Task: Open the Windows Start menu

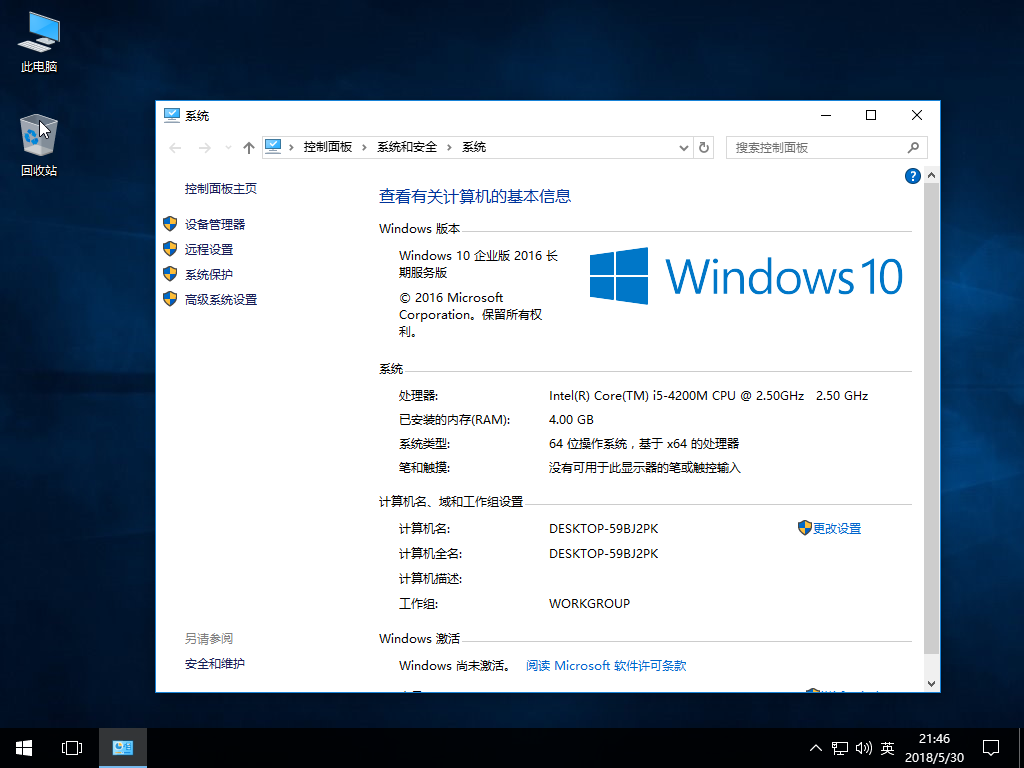Action: point(24,747)
